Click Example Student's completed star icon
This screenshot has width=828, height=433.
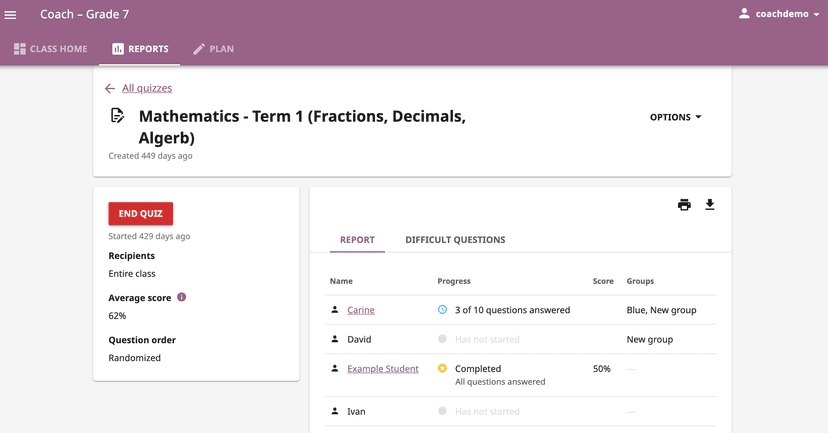[443, 369]
